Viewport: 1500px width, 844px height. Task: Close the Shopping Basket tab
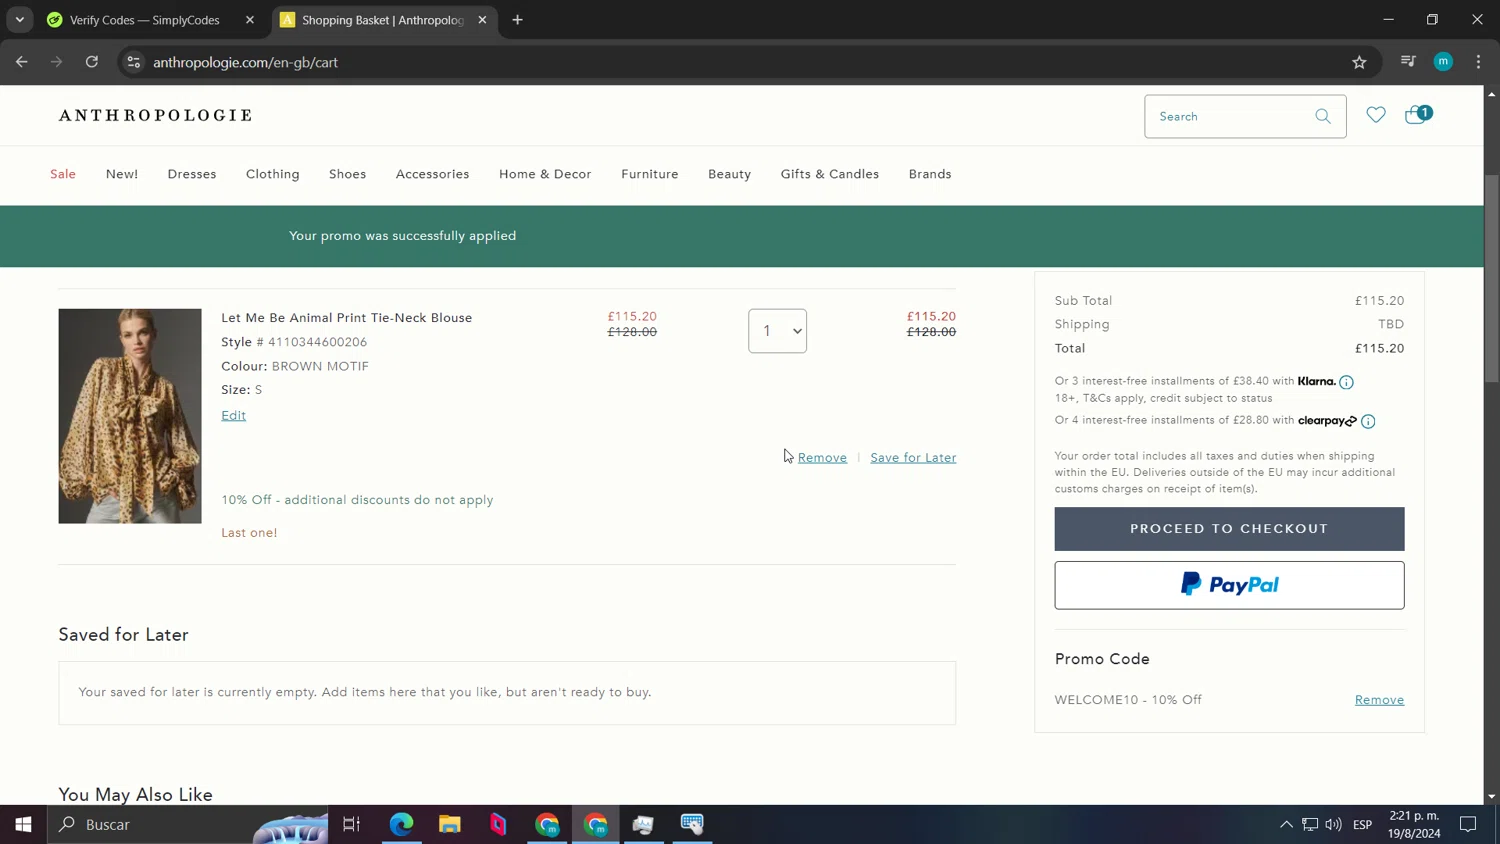(482, 20)
